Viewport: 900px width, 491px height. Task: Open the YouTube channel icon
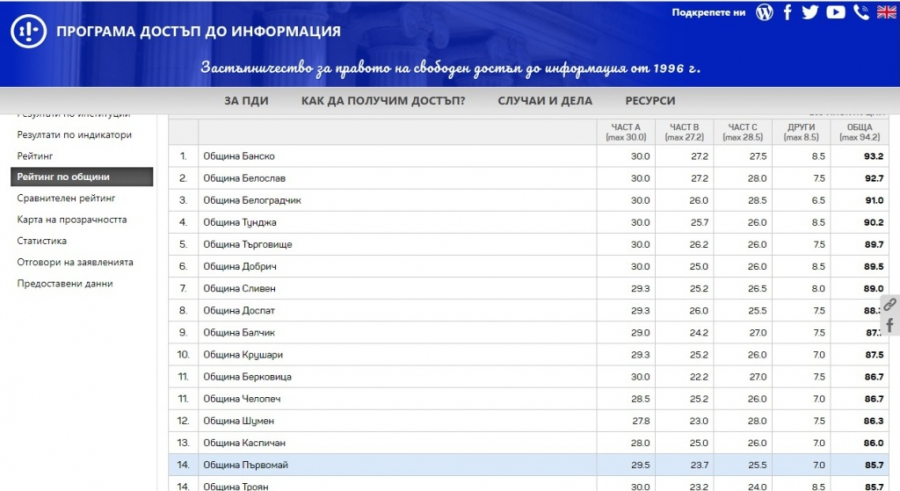coord(836,12)
